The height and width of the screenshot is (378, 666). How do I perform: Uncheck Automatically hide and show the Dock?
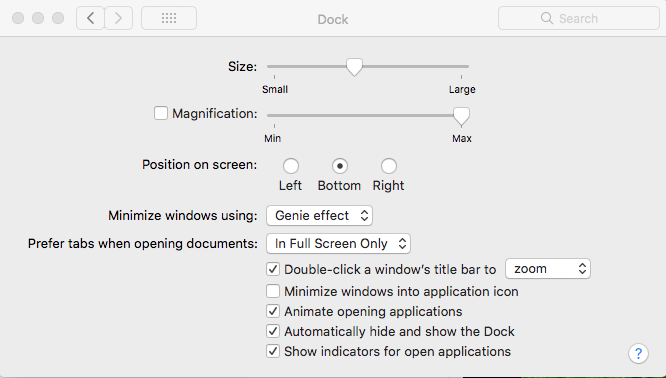pyautogui.click(x=273, y=331)
